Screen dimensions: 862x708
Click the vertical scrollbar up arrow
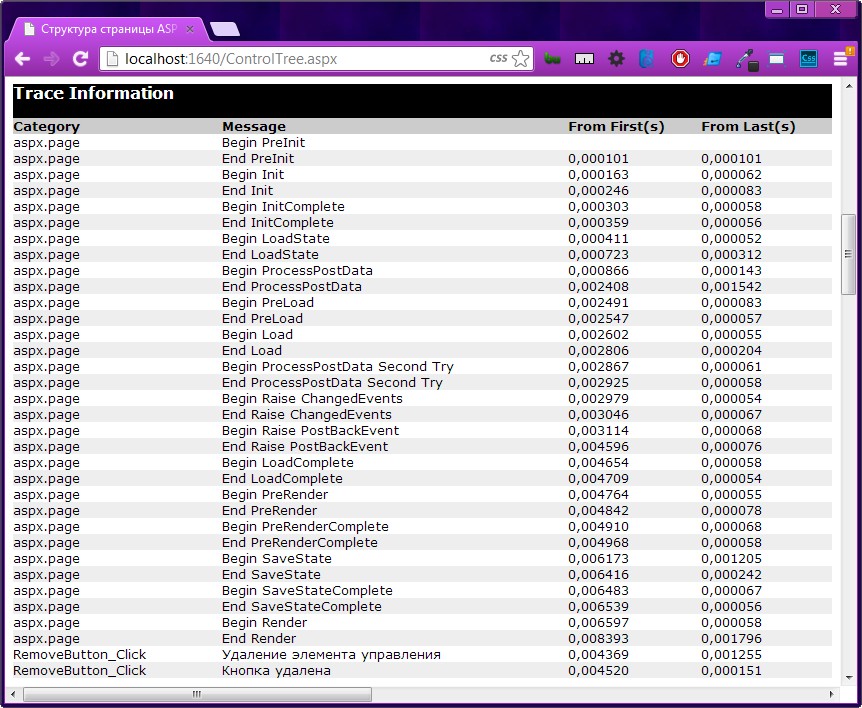coord(848,87)
